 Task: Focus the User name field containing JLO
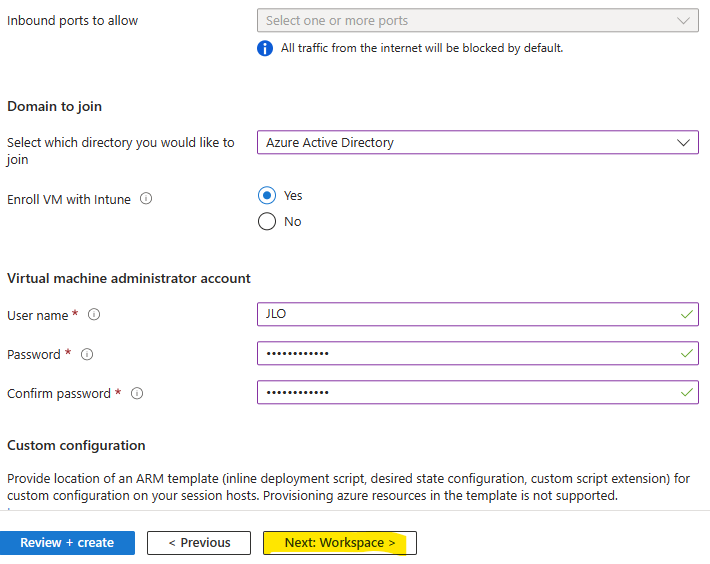478,314
